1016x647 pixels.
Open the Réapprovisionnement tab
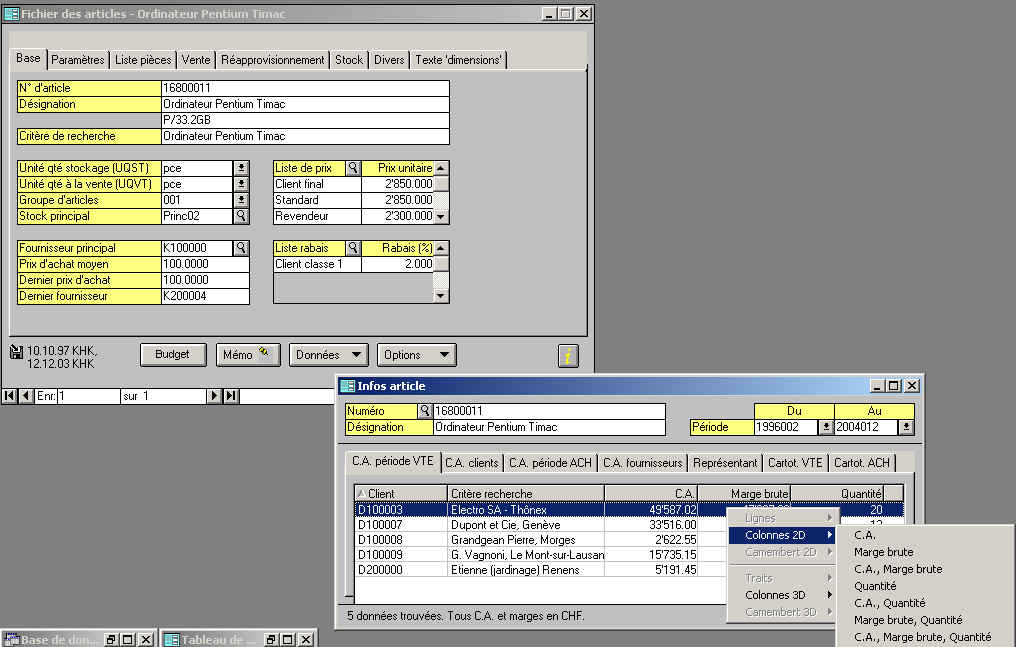273,60
